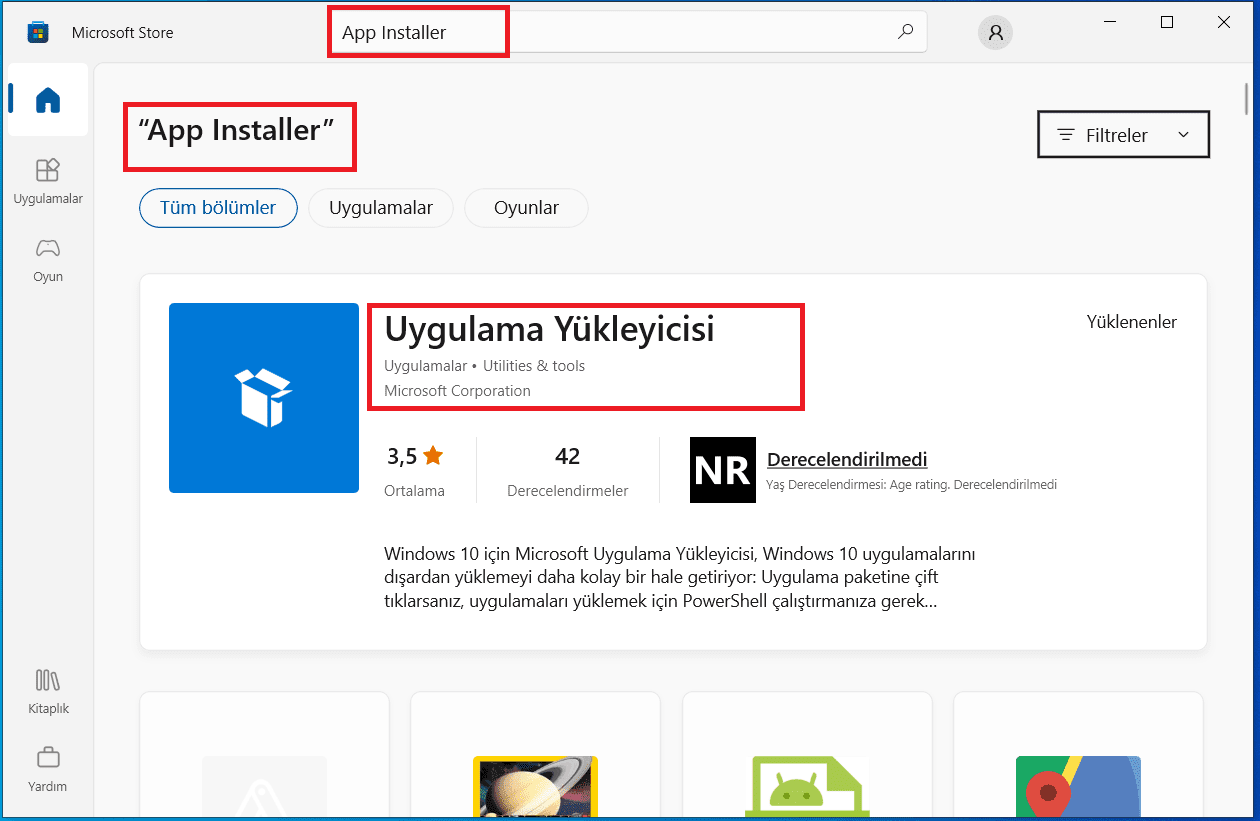This screenshot has height=821, width=1260.
Task: Click the "App Installer" results heading
Action: [x=236, y=131]
